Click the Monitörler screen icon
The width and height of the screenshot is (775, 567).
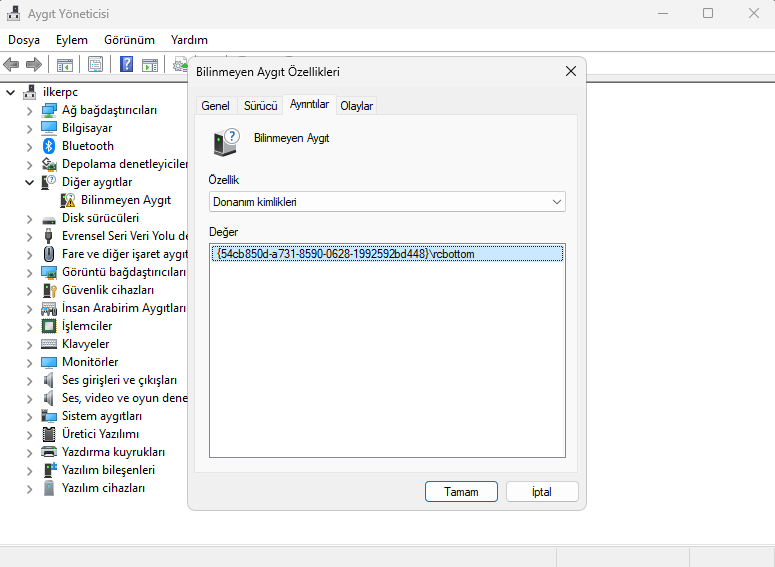[x=49, y=362]
